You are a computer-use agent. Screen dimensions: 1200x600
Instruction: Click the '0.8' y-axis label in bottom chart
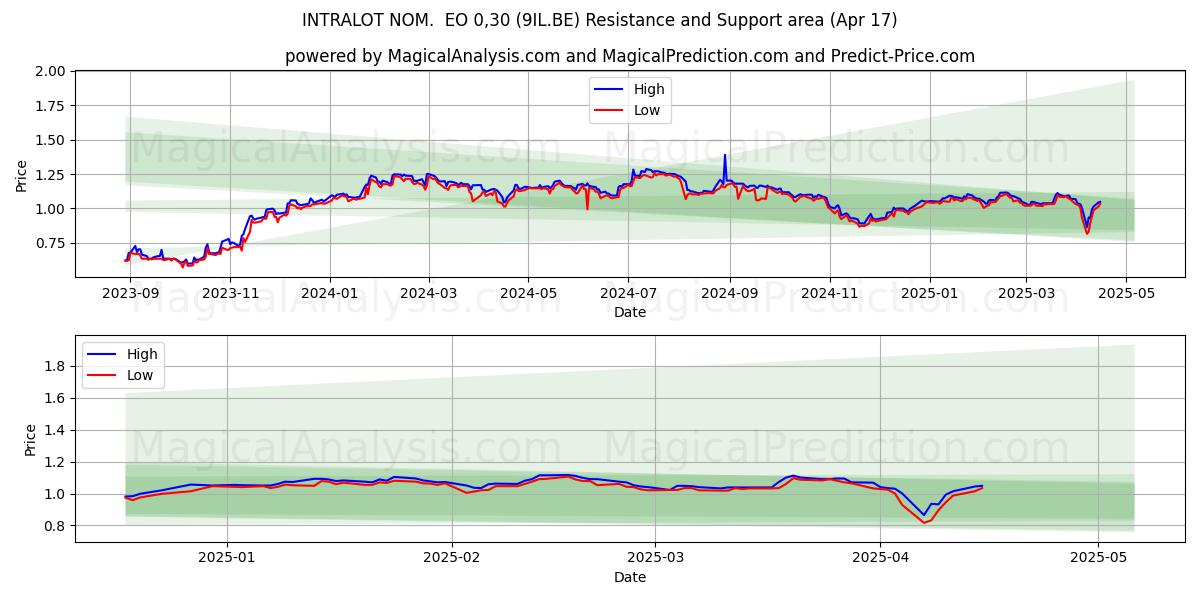tap(55, 526)
